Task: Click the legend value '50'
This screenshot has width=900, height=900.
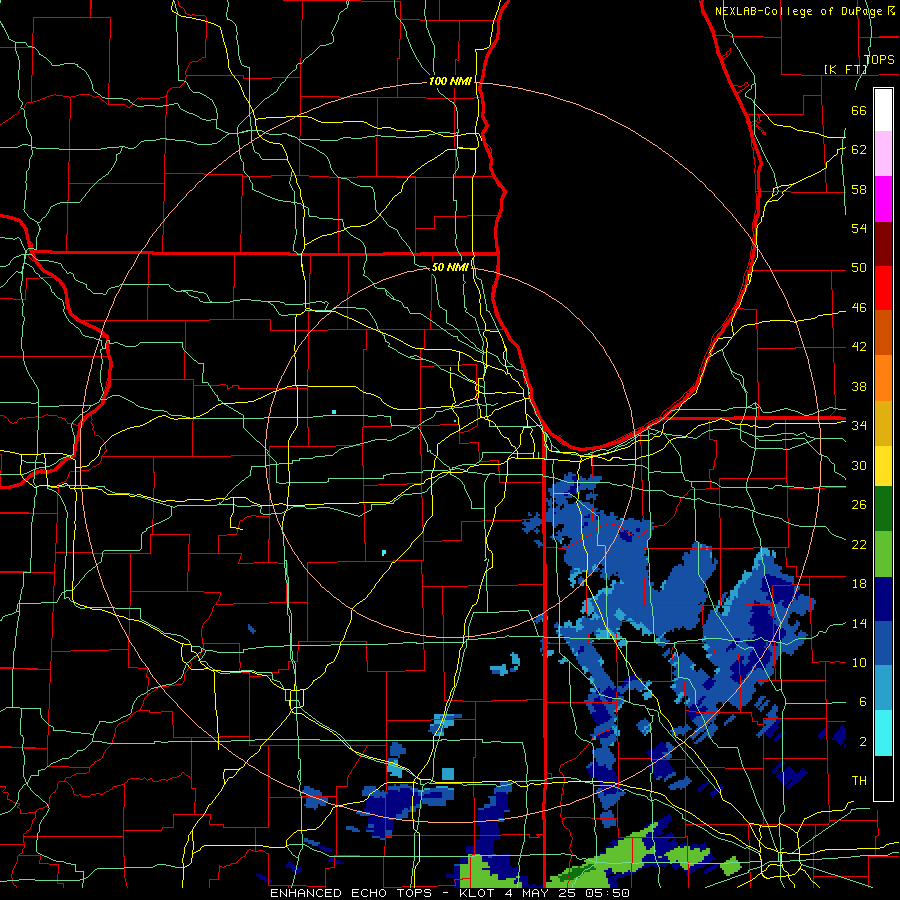Action: [x=859, y=268]
